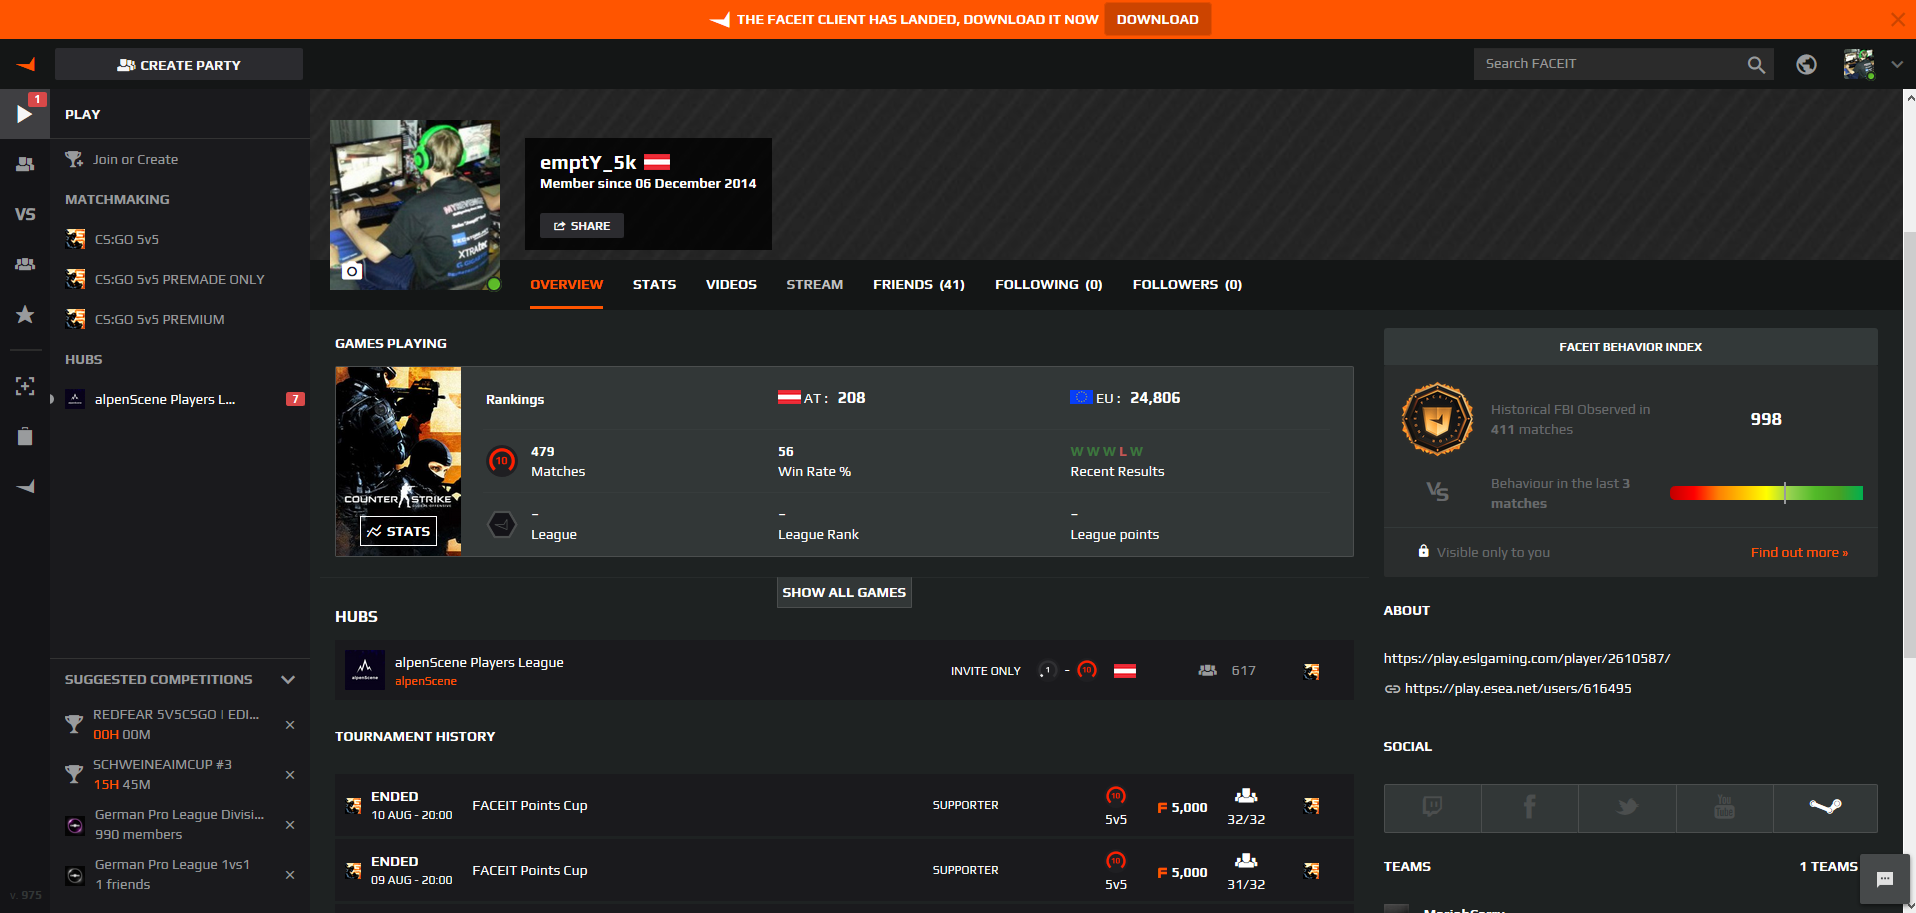The image size is (1916, 913).
Task: Open the ESL Gaming player profile link
Action: tap(1527, 659)
